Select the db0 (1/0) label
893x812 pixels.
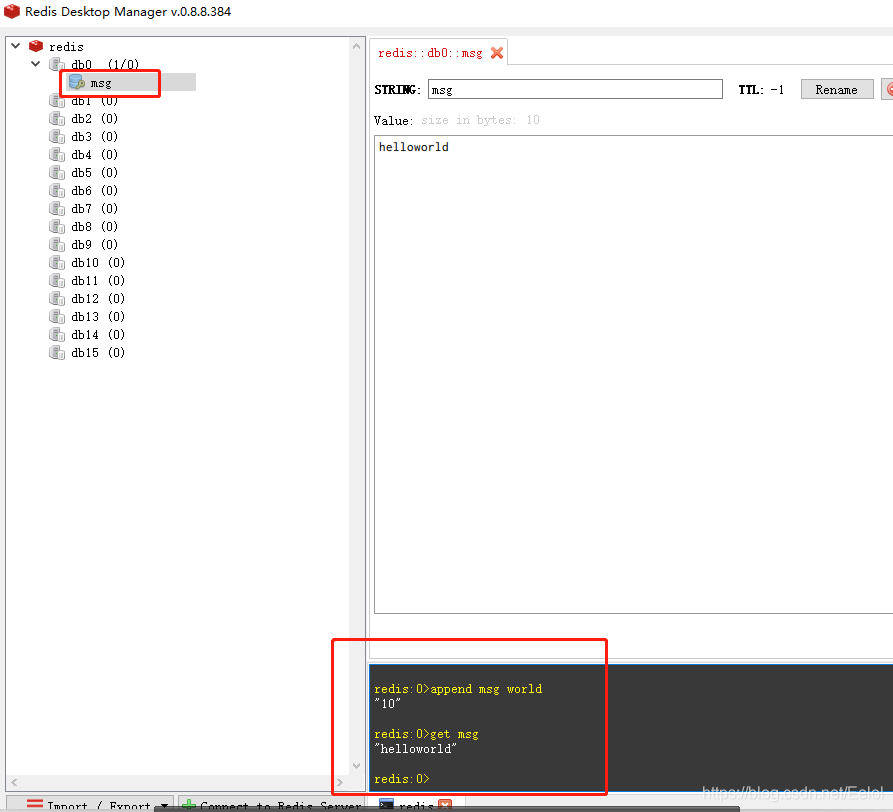coord(105,64)
